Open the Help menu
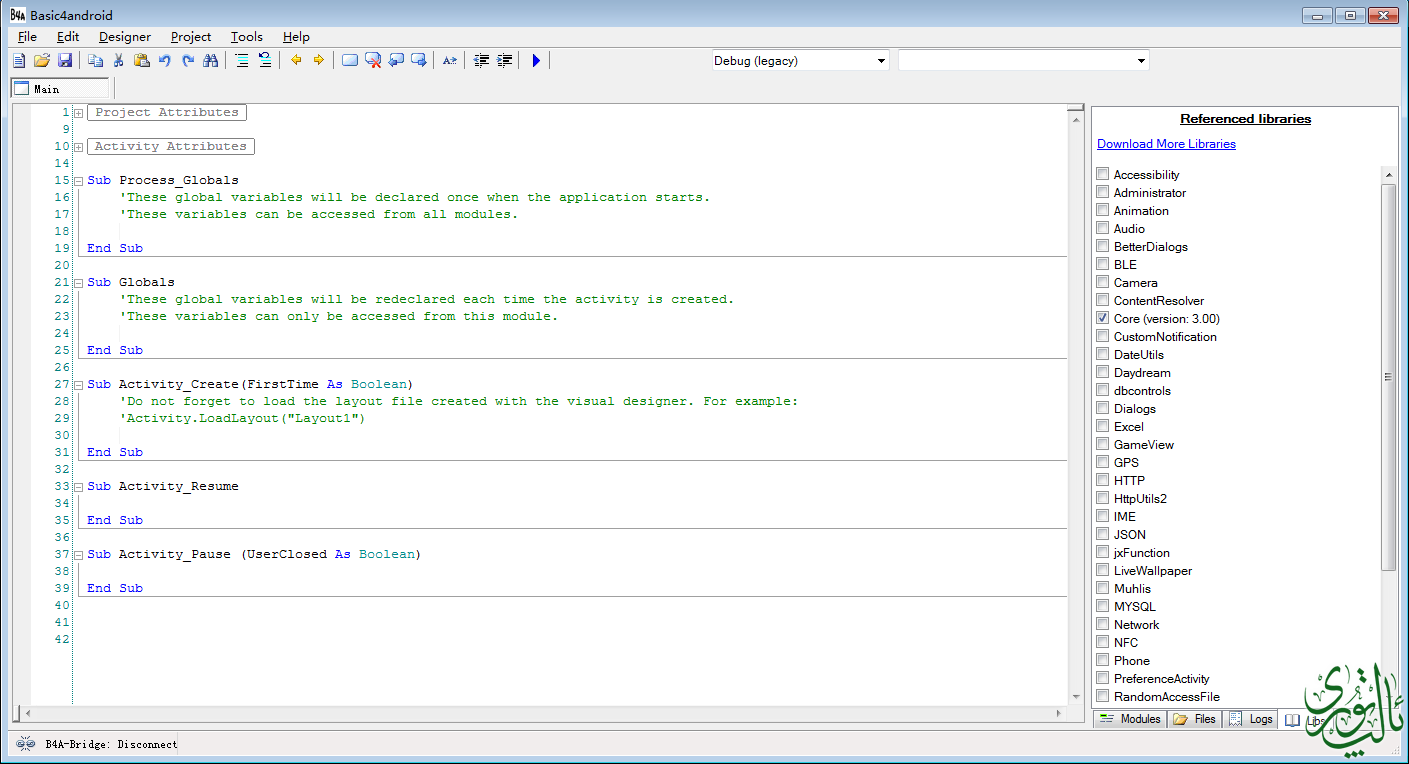The height and width of the screenshot is (764, 1409). (296, 37)
